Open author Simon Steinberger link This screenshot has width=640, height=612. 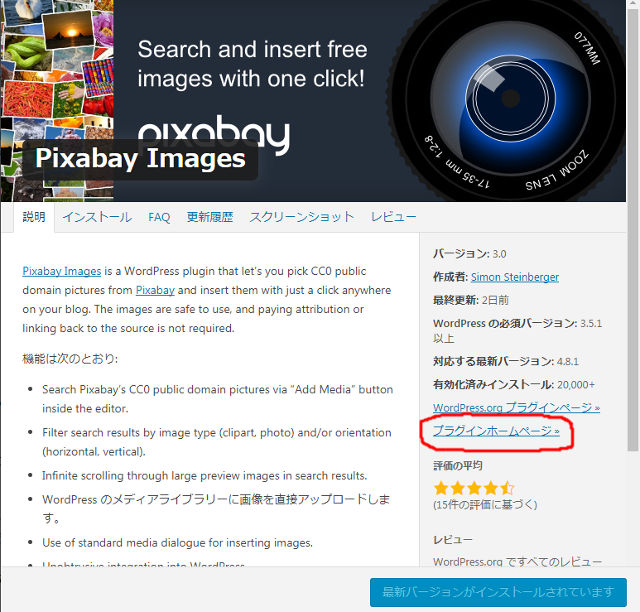pyautogui.click(x=515, y=277)
